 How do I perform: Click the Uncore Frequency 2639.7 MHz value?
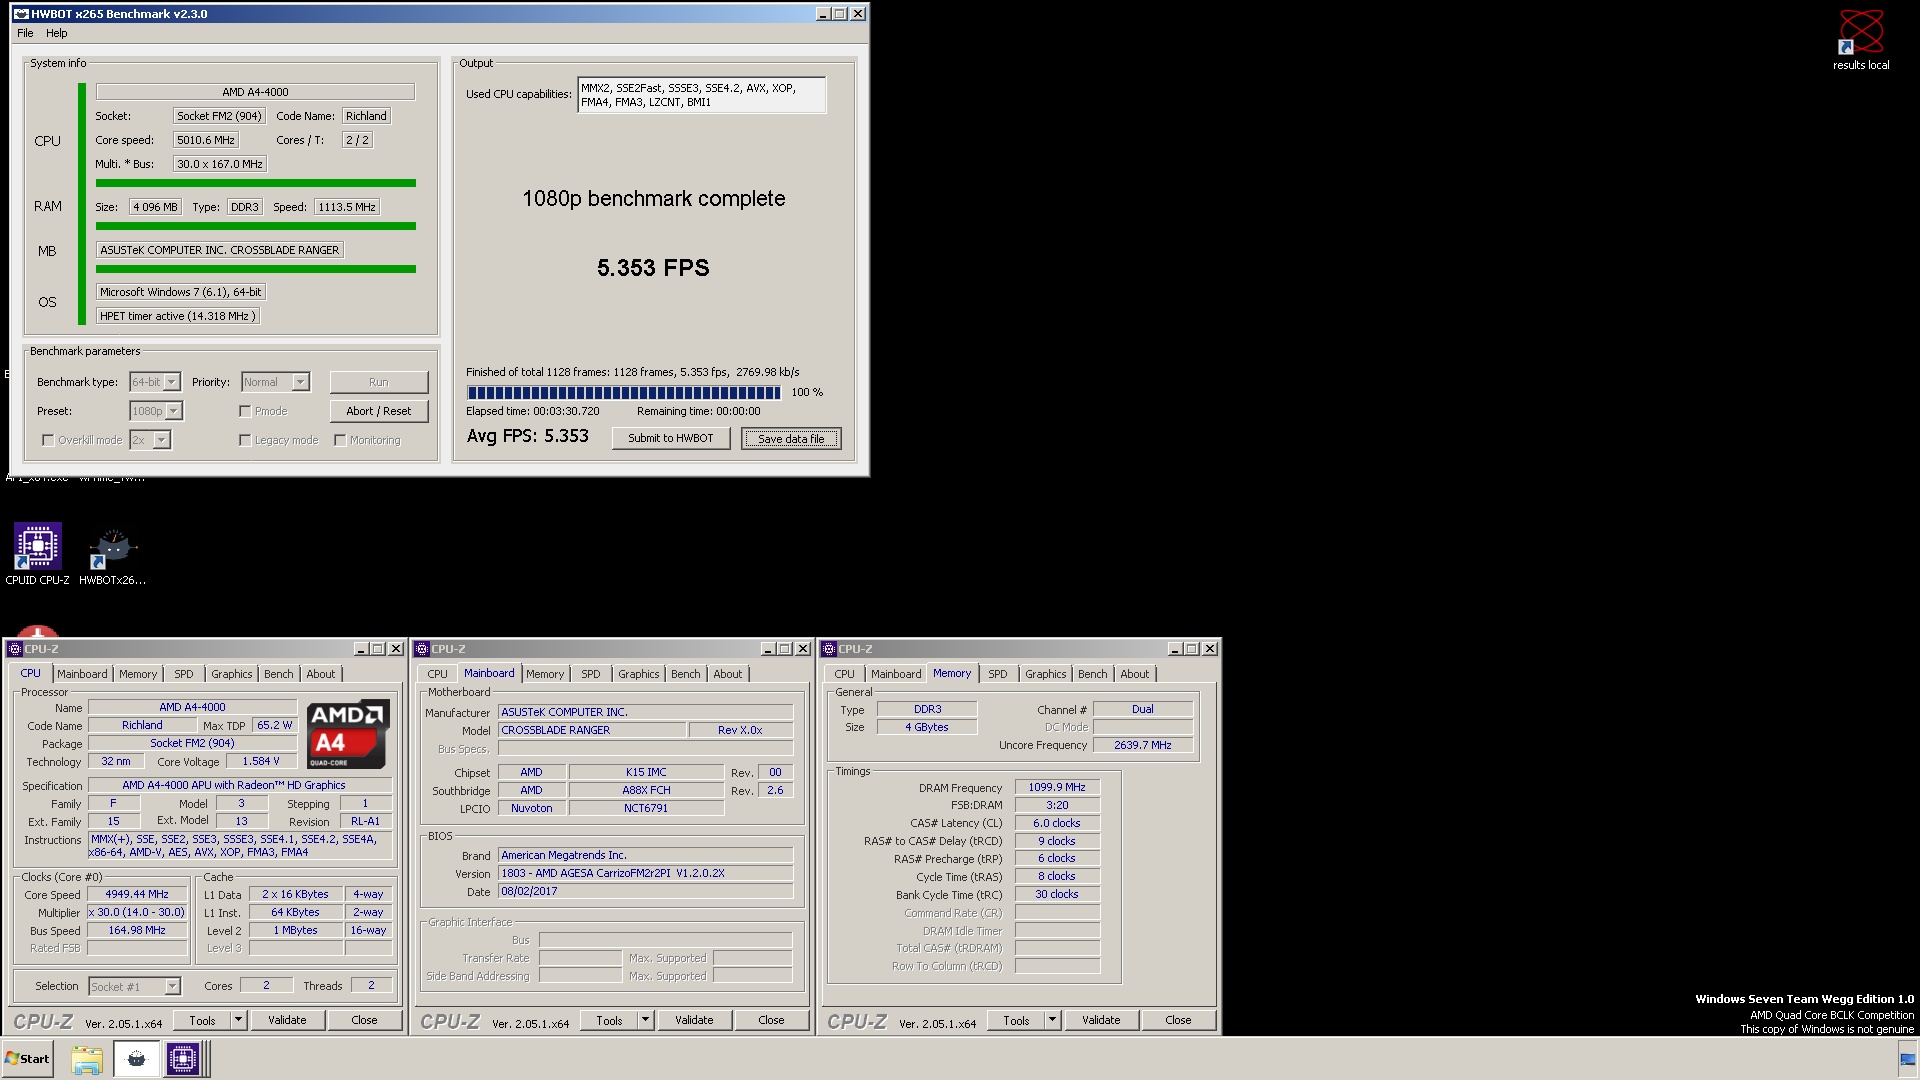tap(1142, 745)
